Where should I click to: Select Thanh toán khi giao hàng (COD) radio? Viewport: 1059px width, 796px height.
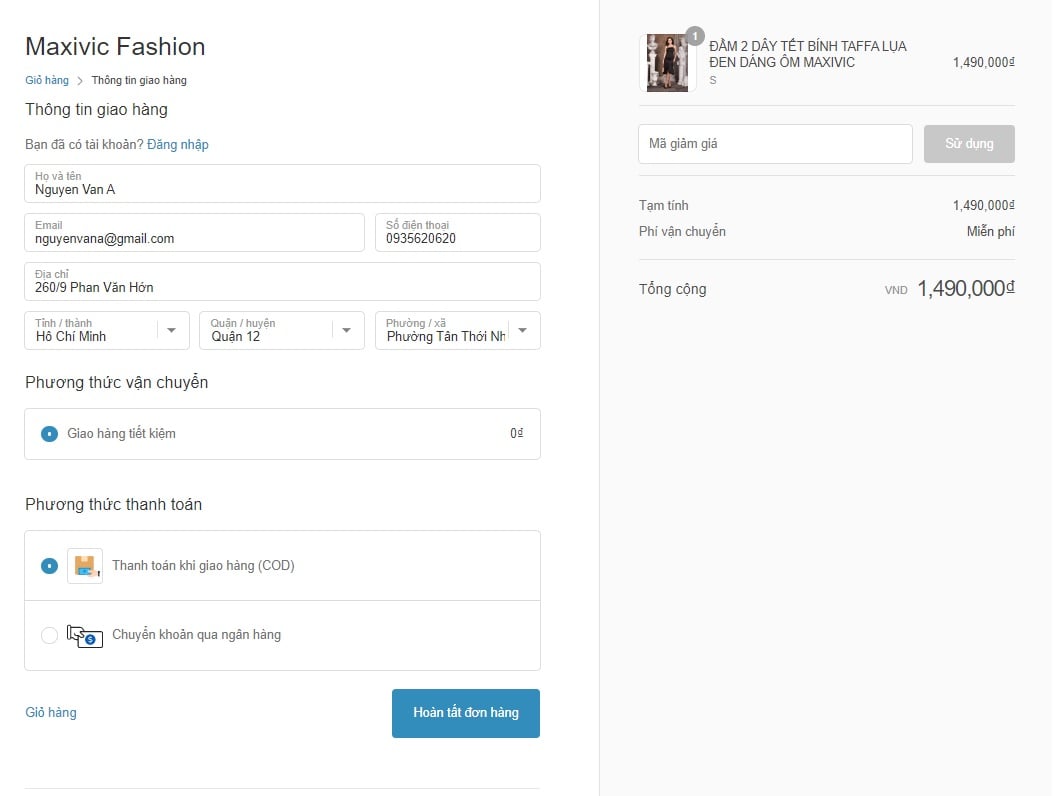[x=49, y=566]
